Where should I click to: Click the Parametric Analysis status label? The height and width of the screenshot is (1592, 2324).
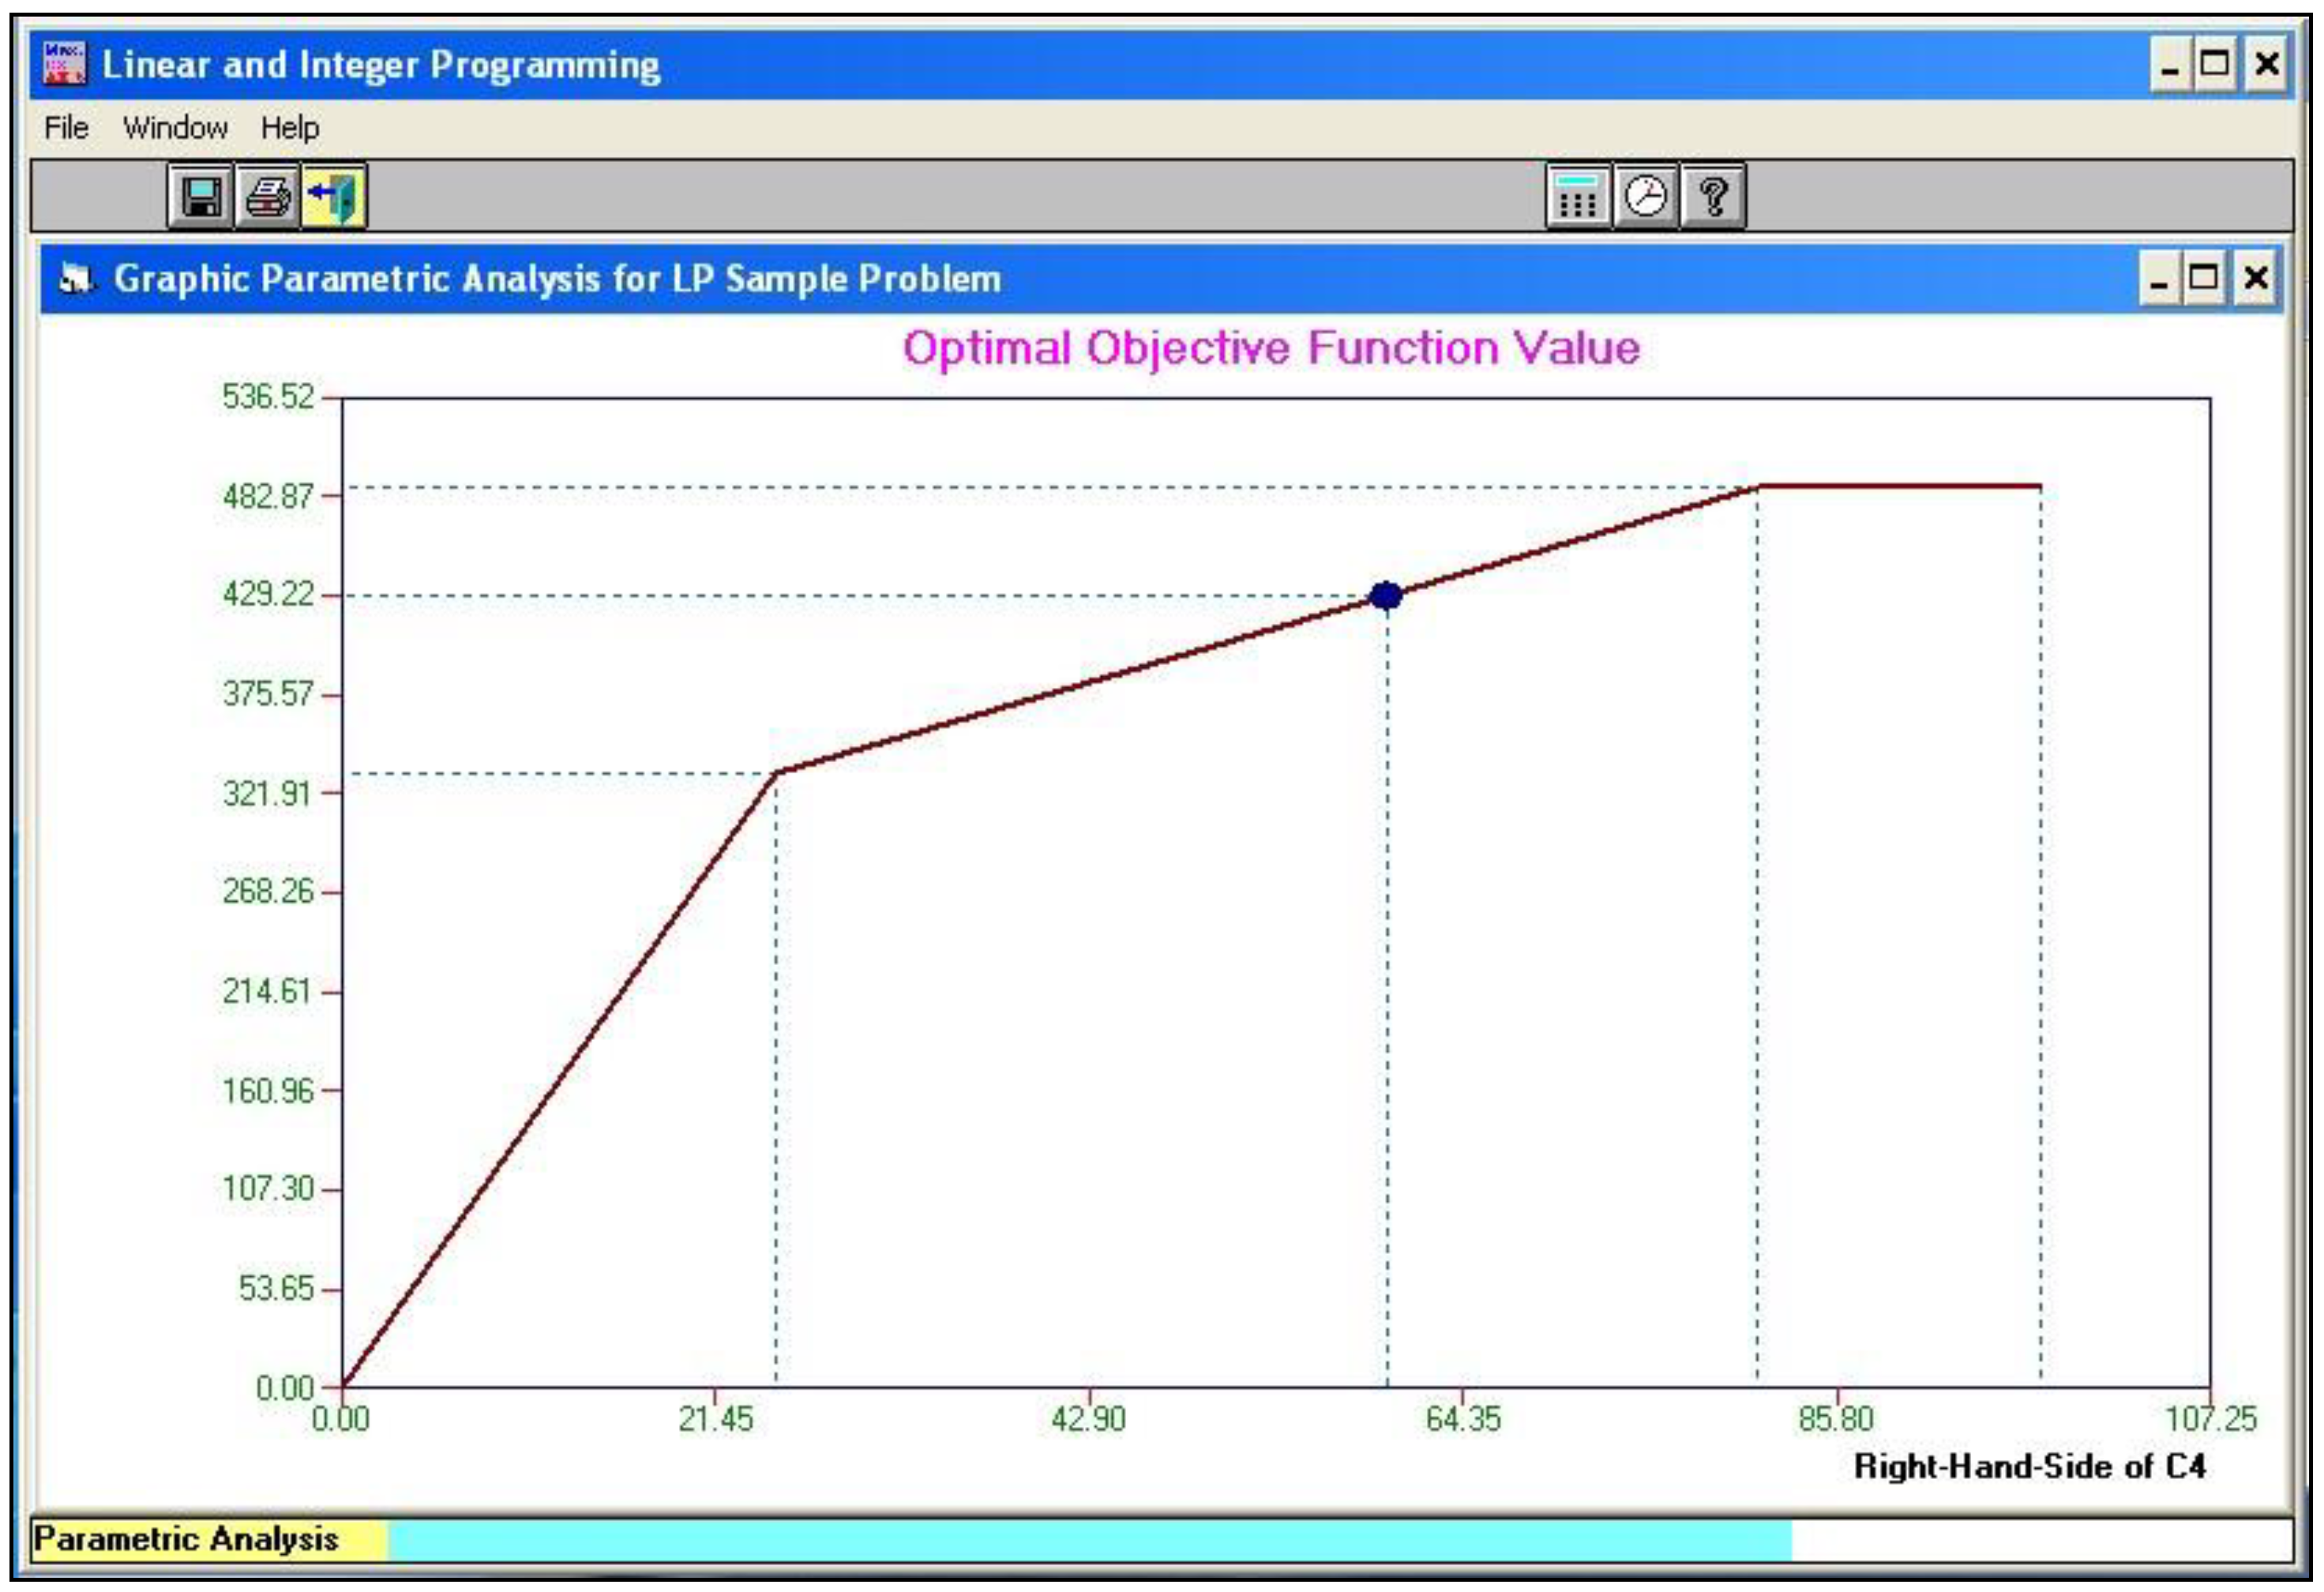(x=187, y=1539)
